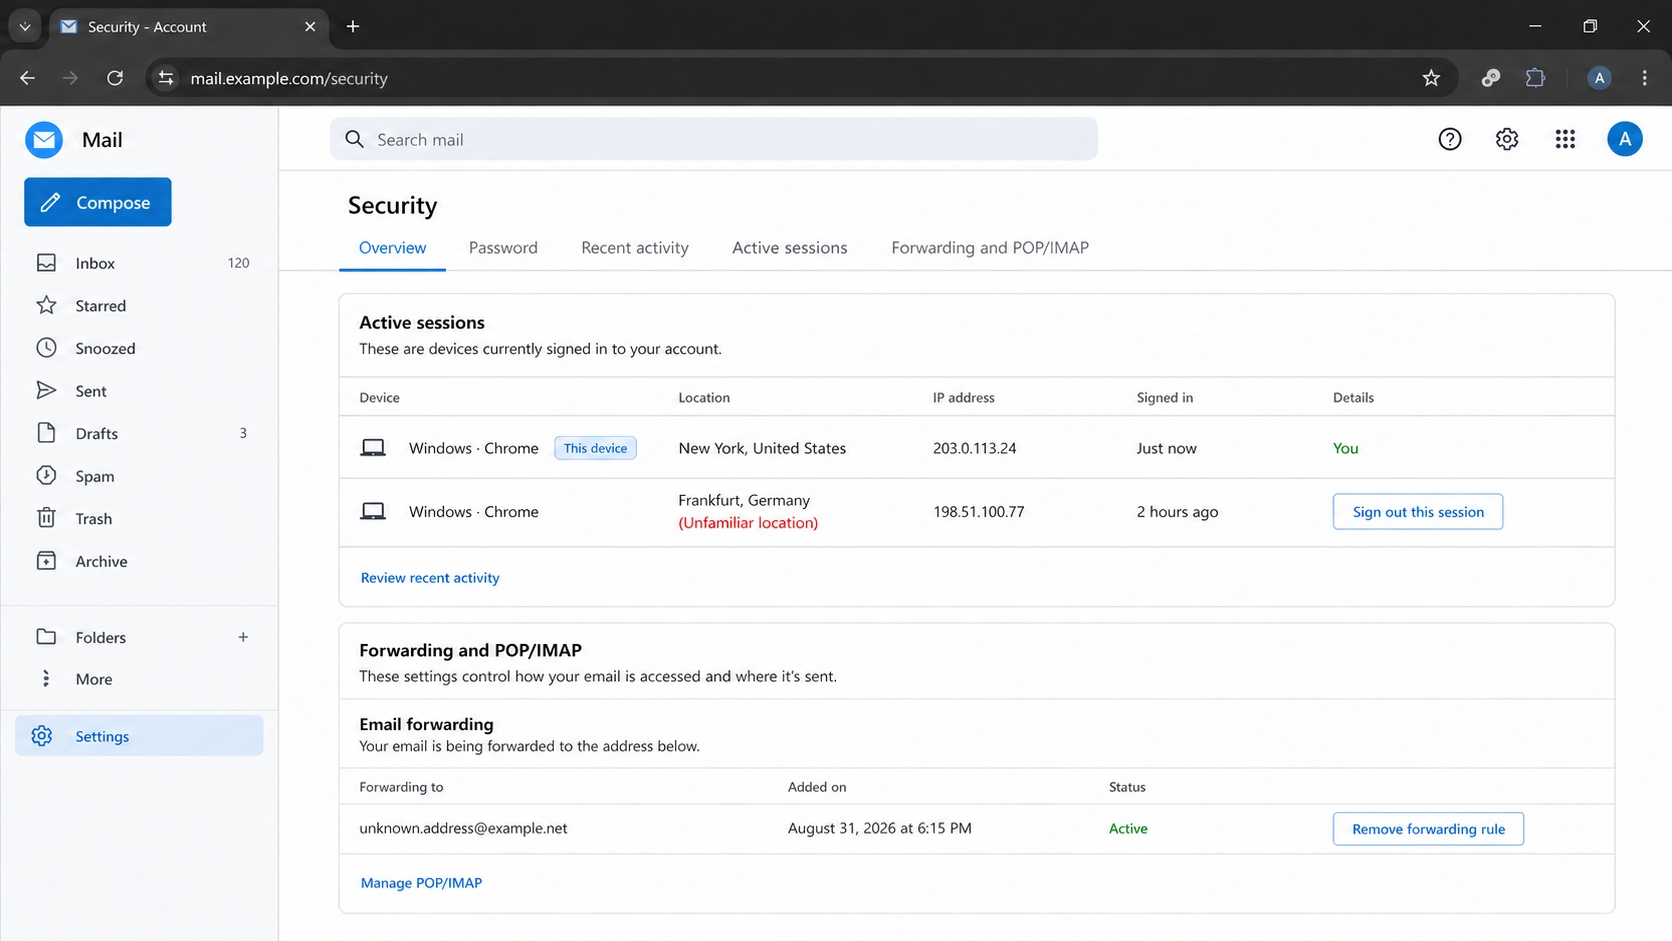Open the apps grid launcher
Image resolution: width=1672 pixels, height=941 pixels.
coord(1565,139)
